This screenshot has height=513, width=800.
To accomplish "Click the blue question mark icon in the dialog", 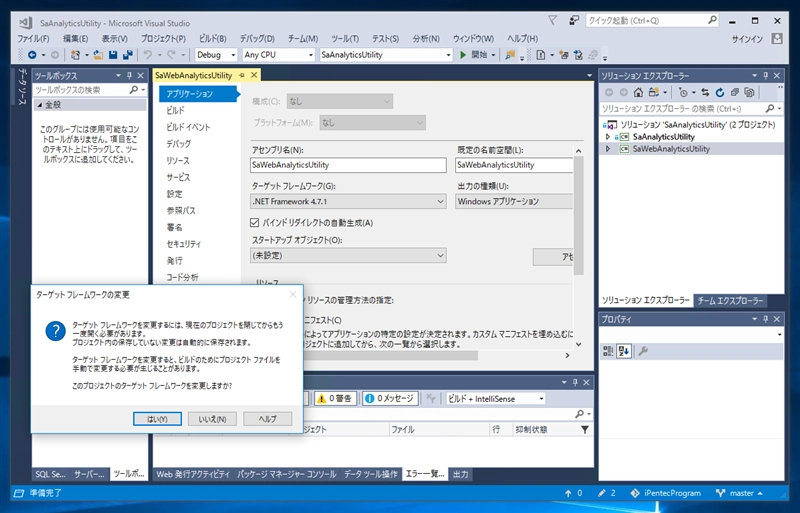I will [55, 331].
